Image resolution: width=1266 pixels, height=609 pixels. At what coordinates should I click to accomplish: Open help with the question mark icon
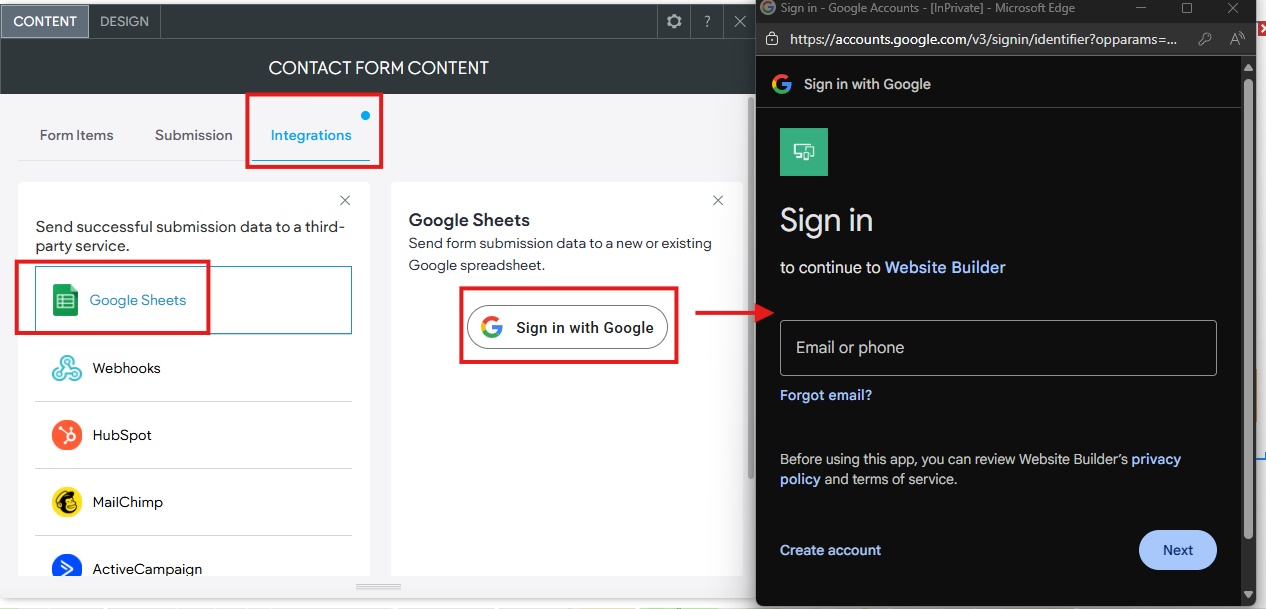tap(707, 21)
